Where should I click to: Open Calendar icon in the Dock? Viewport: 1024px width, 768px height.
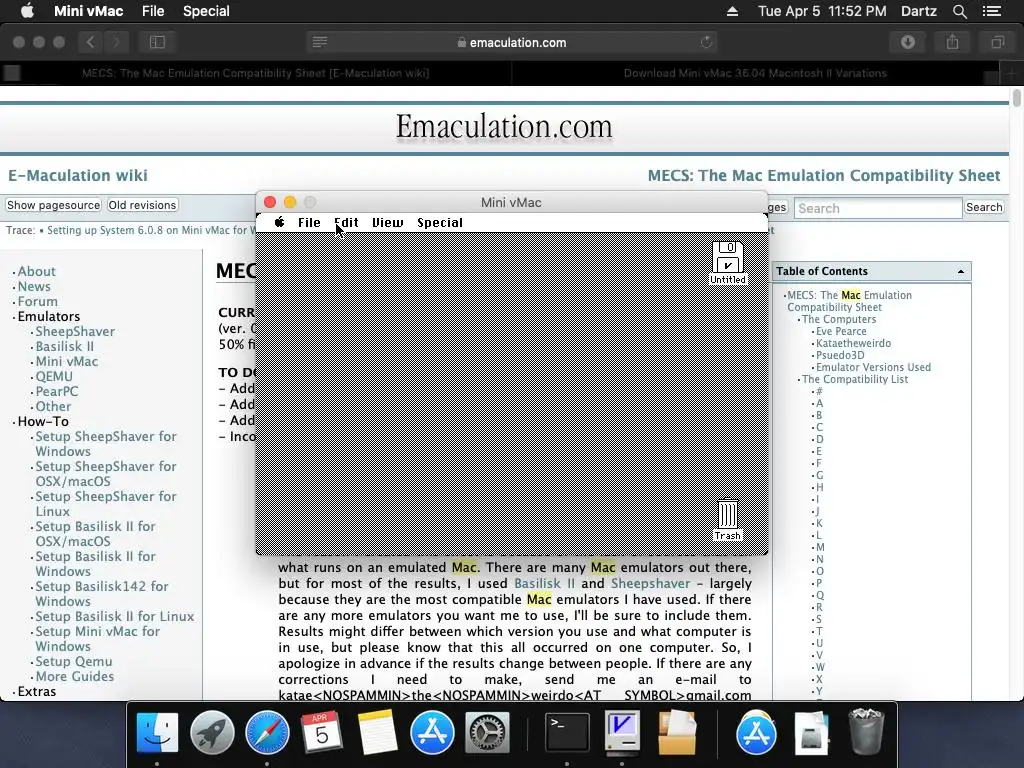(322, 733)
